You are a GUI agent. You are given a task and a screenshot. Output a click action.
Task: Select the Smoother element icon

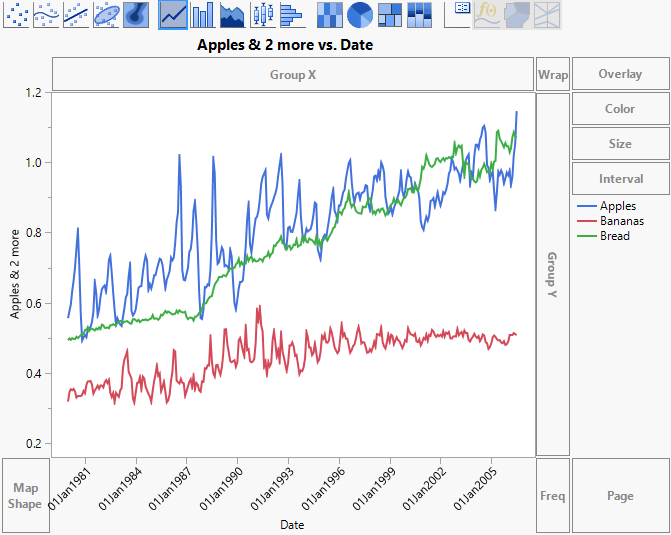[x=47, y=14]
